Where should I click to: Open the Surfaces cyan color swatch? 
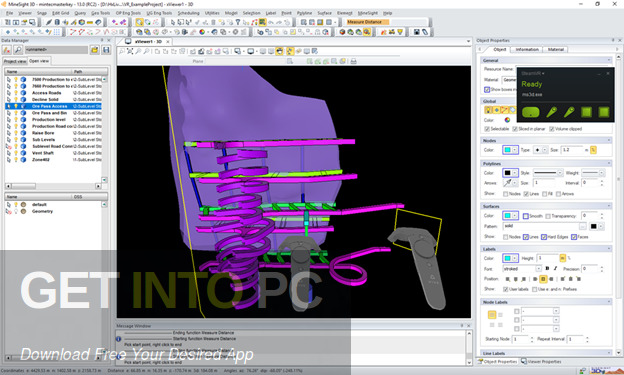pyautogui.click(x=510, y=216)
